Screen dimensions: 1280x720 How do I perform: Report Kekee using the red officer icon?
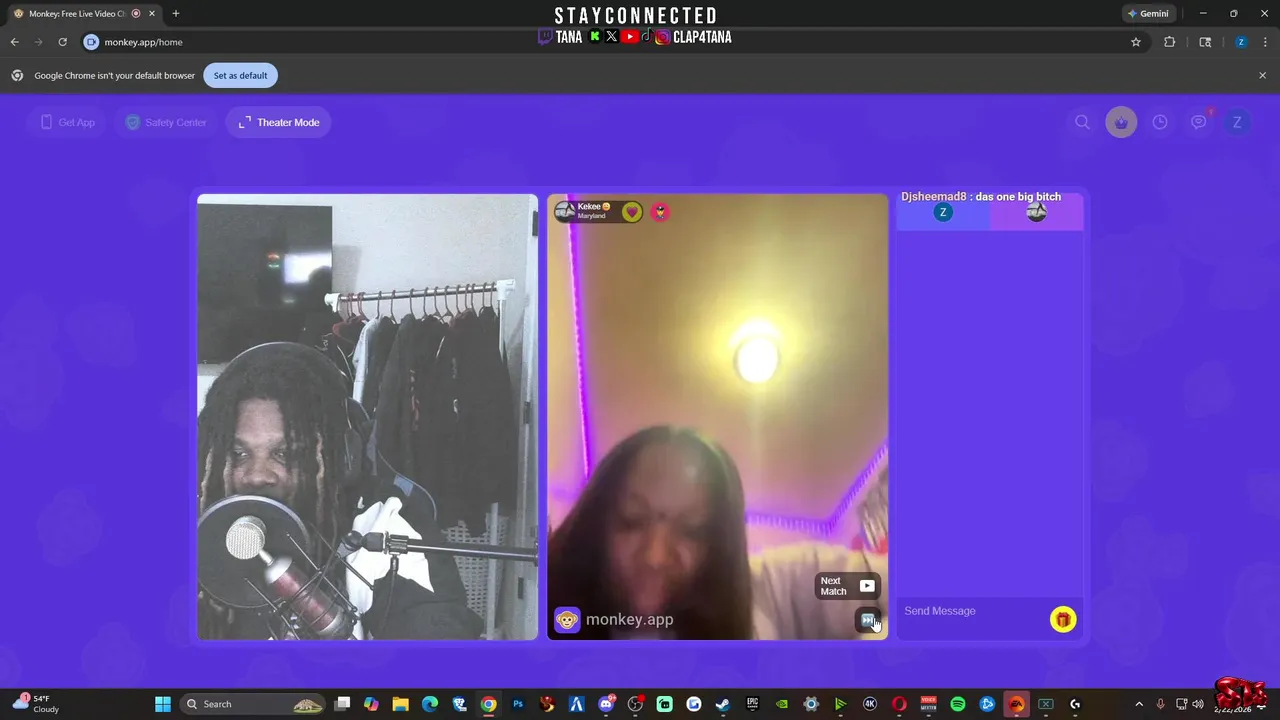click(x=660, y=212)
